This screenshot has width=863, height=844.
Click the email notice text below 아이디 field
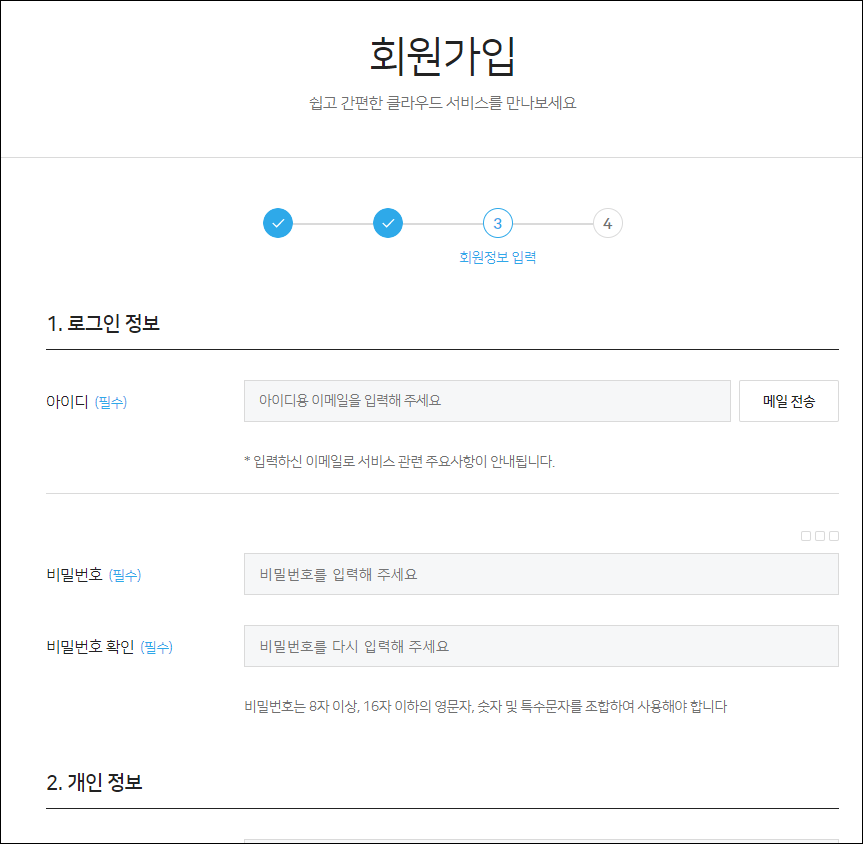coord(400,461)
